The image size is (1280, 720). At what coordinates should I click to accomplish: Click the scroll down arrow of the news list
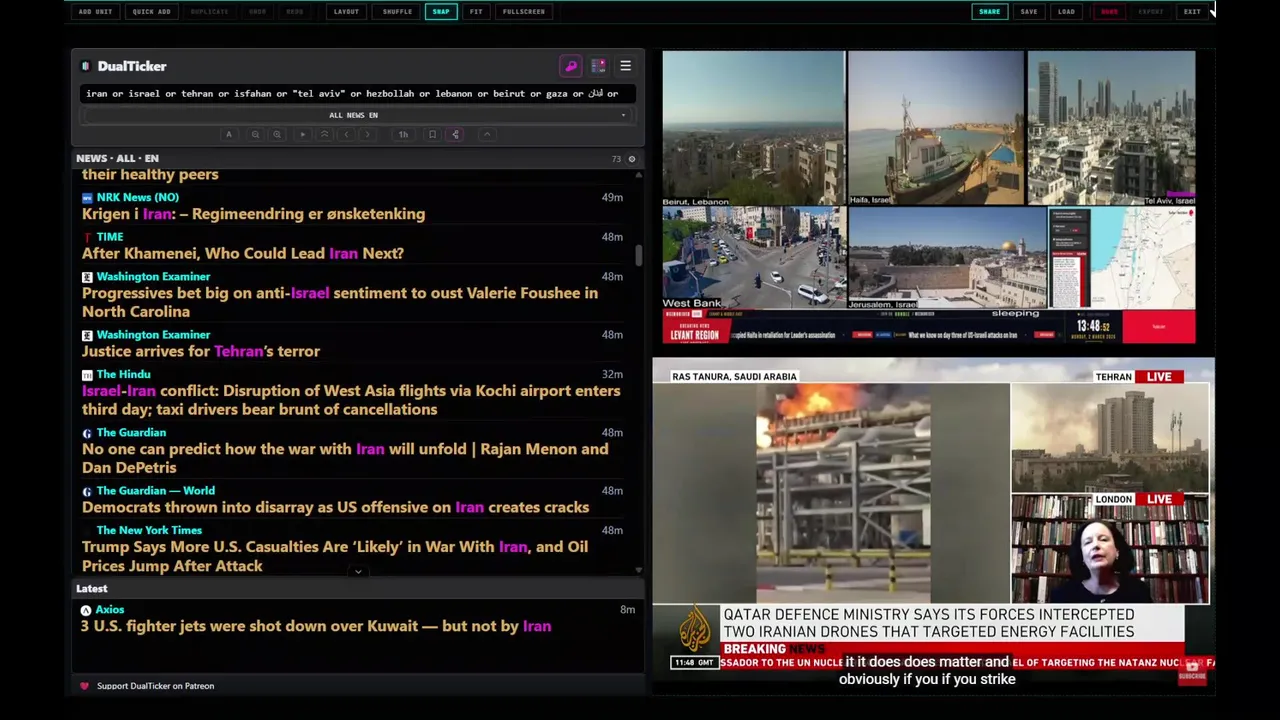639,570
